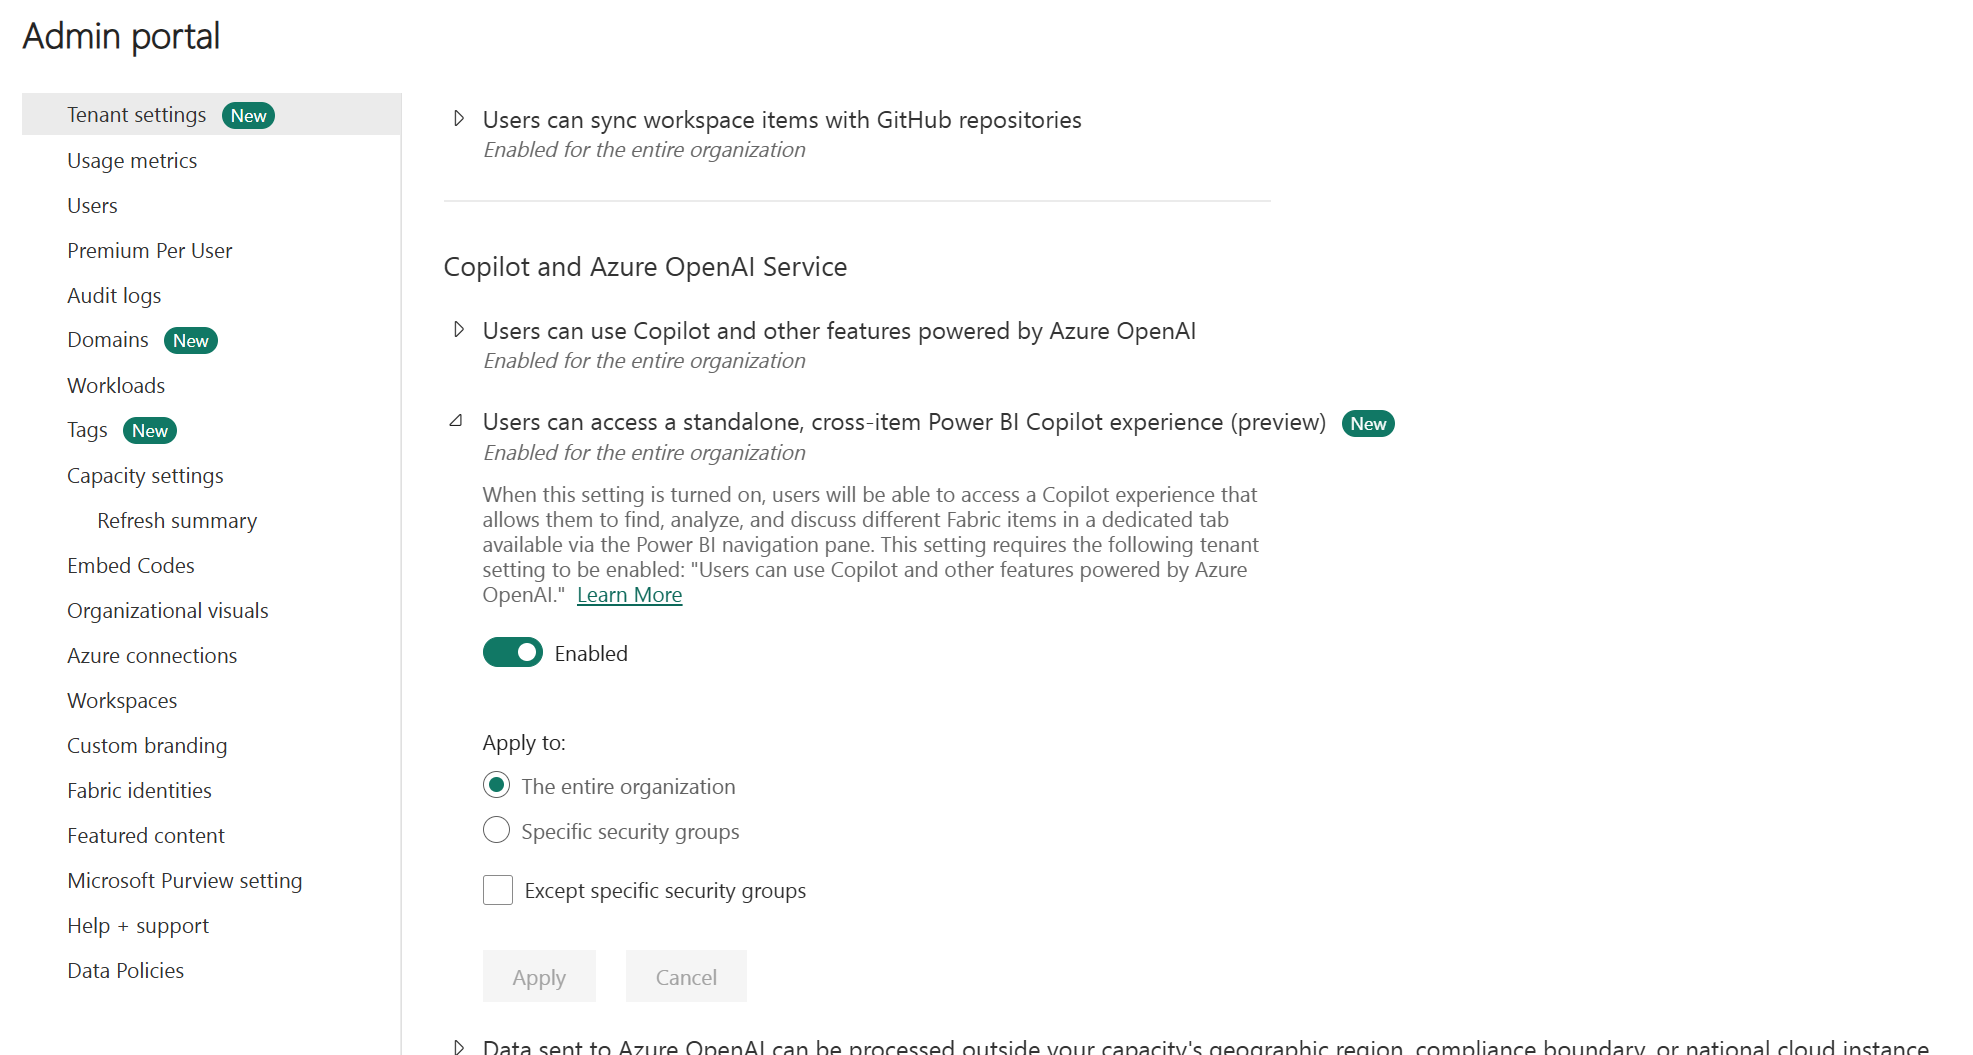Expand the GitHub repositories sync setting
This screenshot has width=1973, height=1055.
[x=459, y=119]
